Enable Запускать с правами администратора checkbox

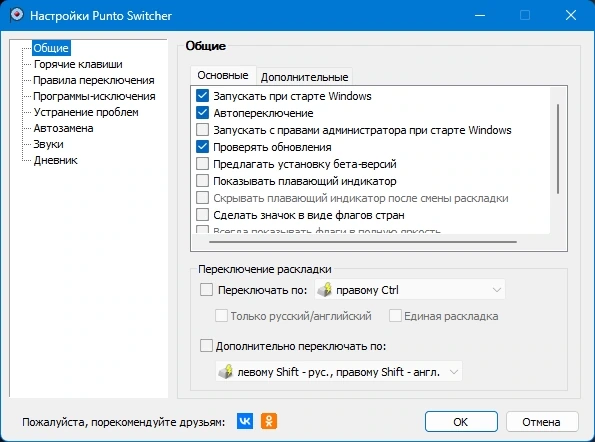coord(202,130)
